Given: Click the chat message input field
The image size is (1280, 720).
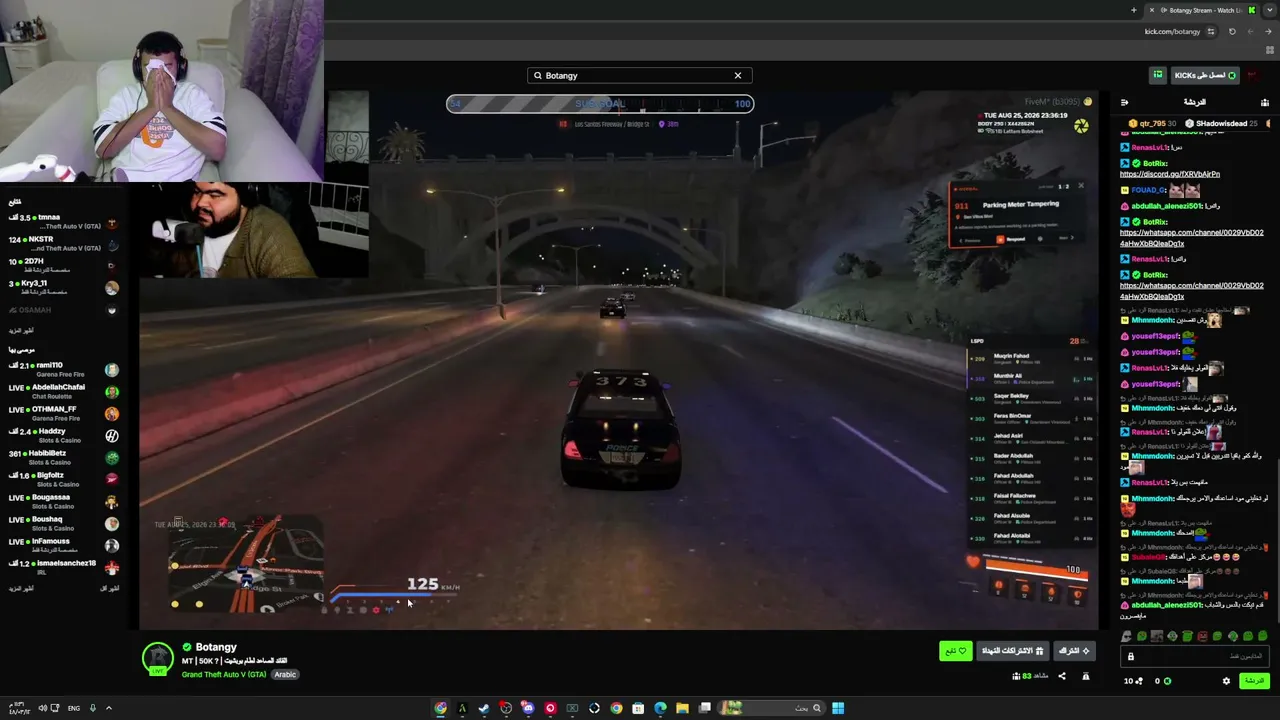Looking at the screenshot, I should coord(1196,656).
